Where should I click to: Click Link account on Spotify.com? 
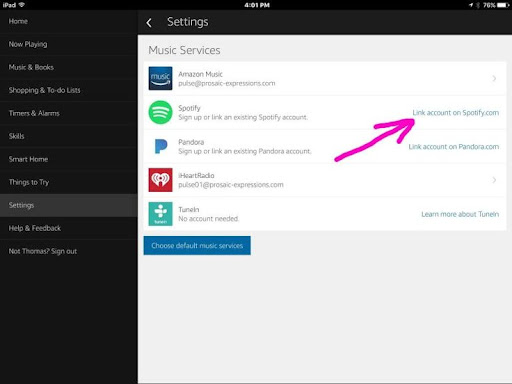click(456, 113)
